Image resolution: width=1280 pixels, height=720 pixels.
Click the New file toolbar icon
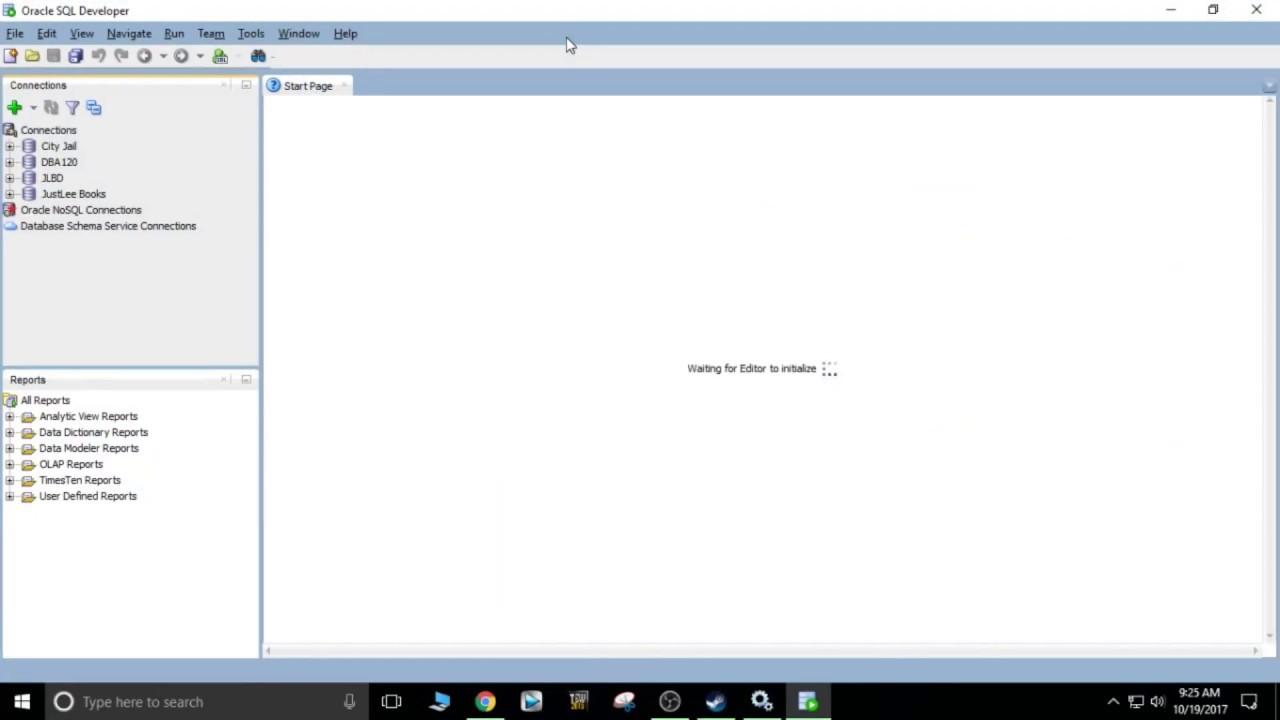10,56
